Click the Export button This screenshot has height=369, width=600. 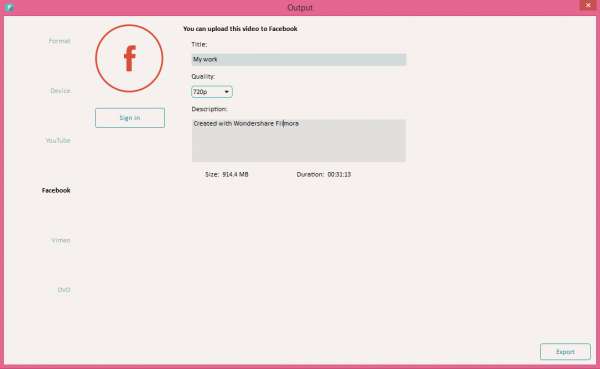coord(565,352)
